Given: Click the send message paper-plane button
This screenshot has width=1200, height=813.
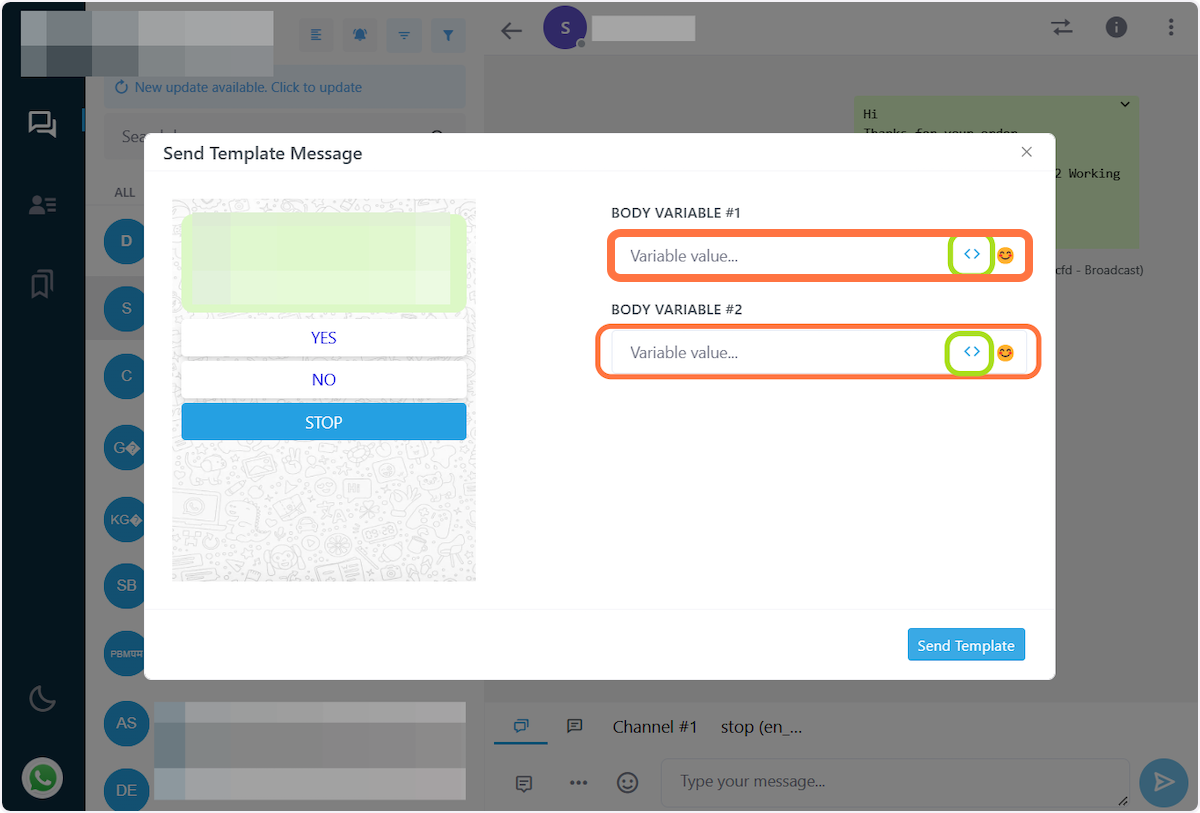Looking at the screenshot, I should [1164, 782].
